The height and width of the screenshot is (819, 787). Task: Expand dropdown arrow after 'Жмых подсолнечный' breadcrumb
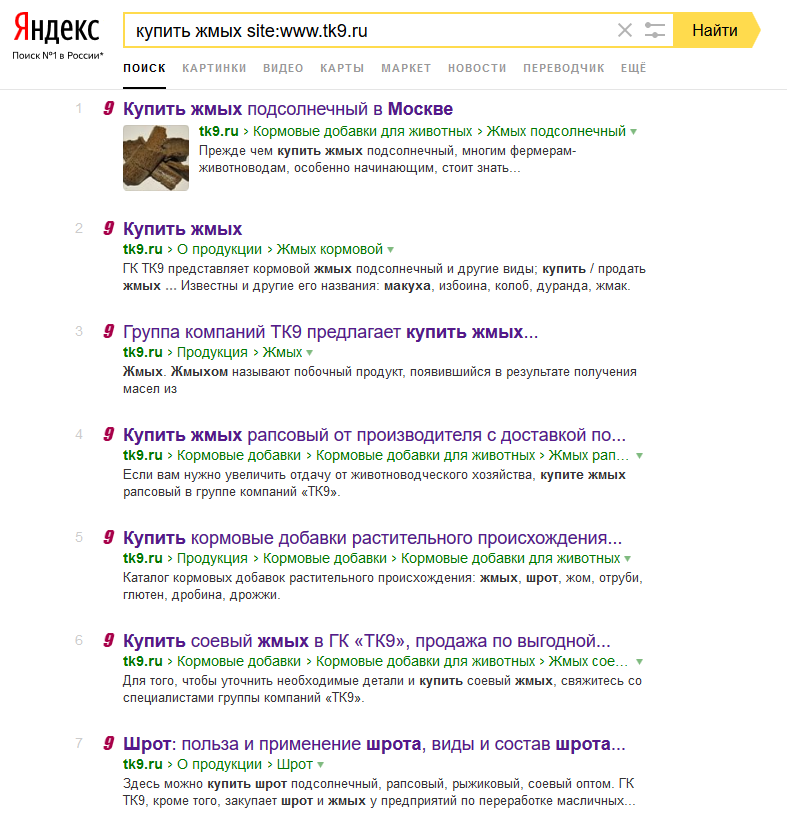[x=633, y=132]
